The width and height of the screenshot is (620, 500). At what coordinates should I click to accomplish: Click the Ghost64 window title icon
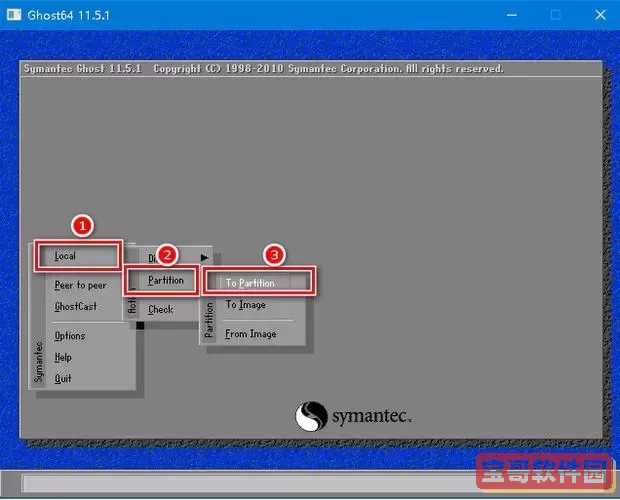14,15
